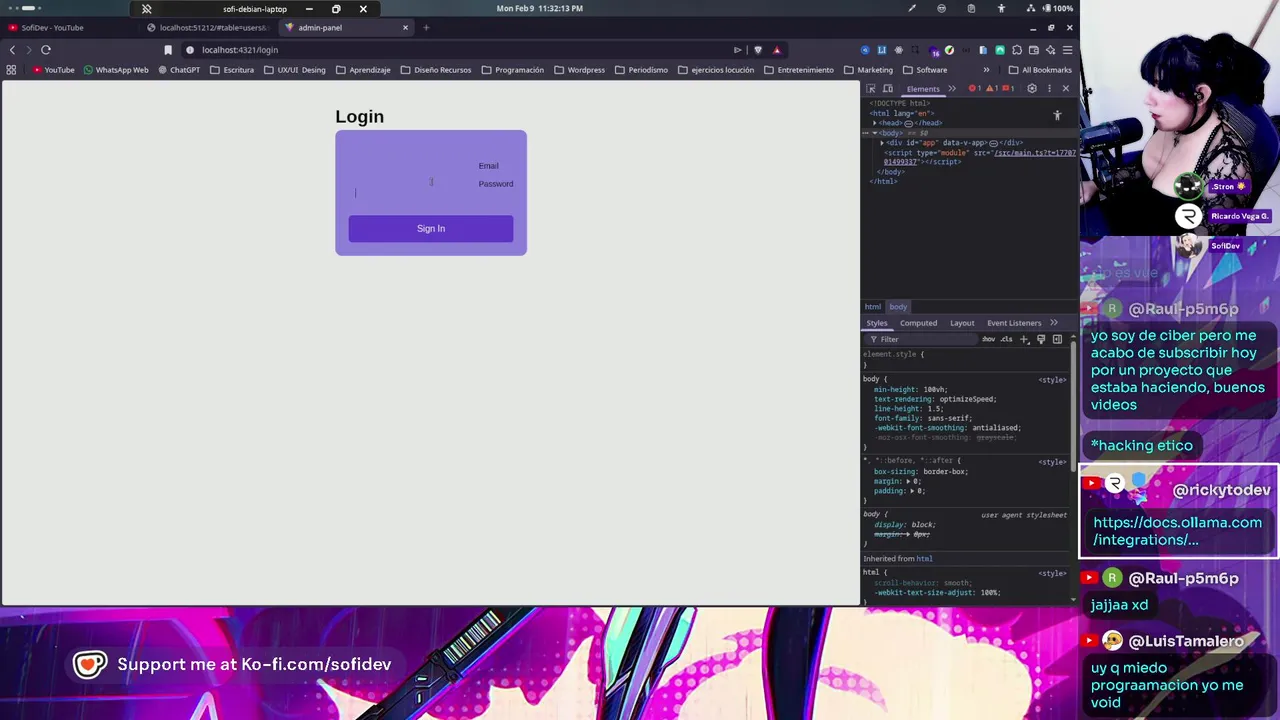
Task: Open the Escritura bookmarks folder
Action: pyautogui.click(x=232, y=70)
